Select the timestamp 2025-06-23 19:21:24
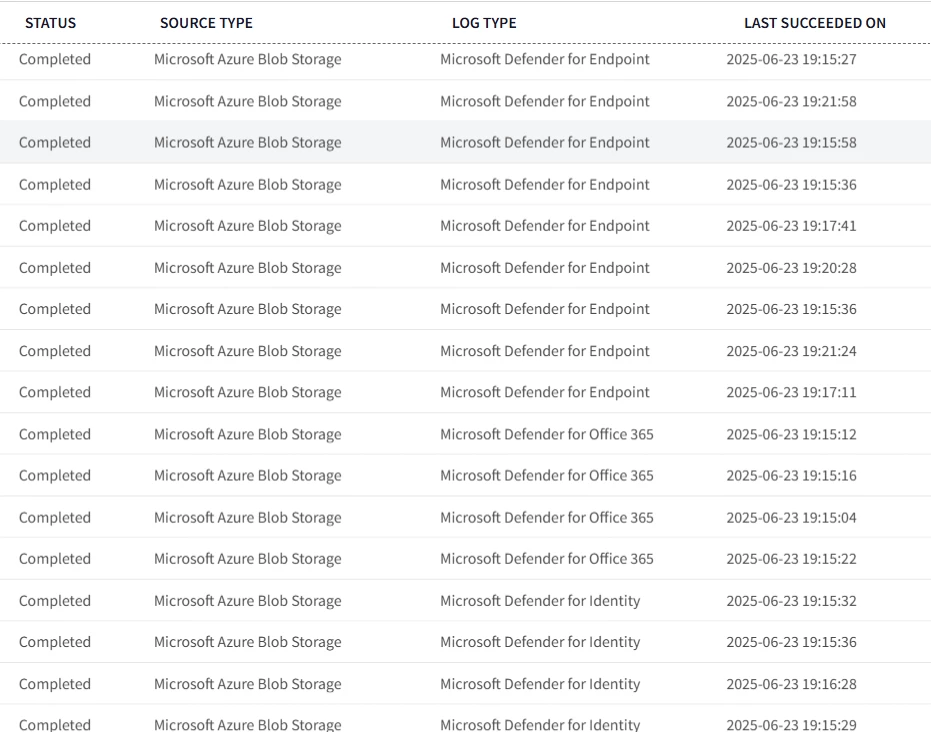 [791, 351]
